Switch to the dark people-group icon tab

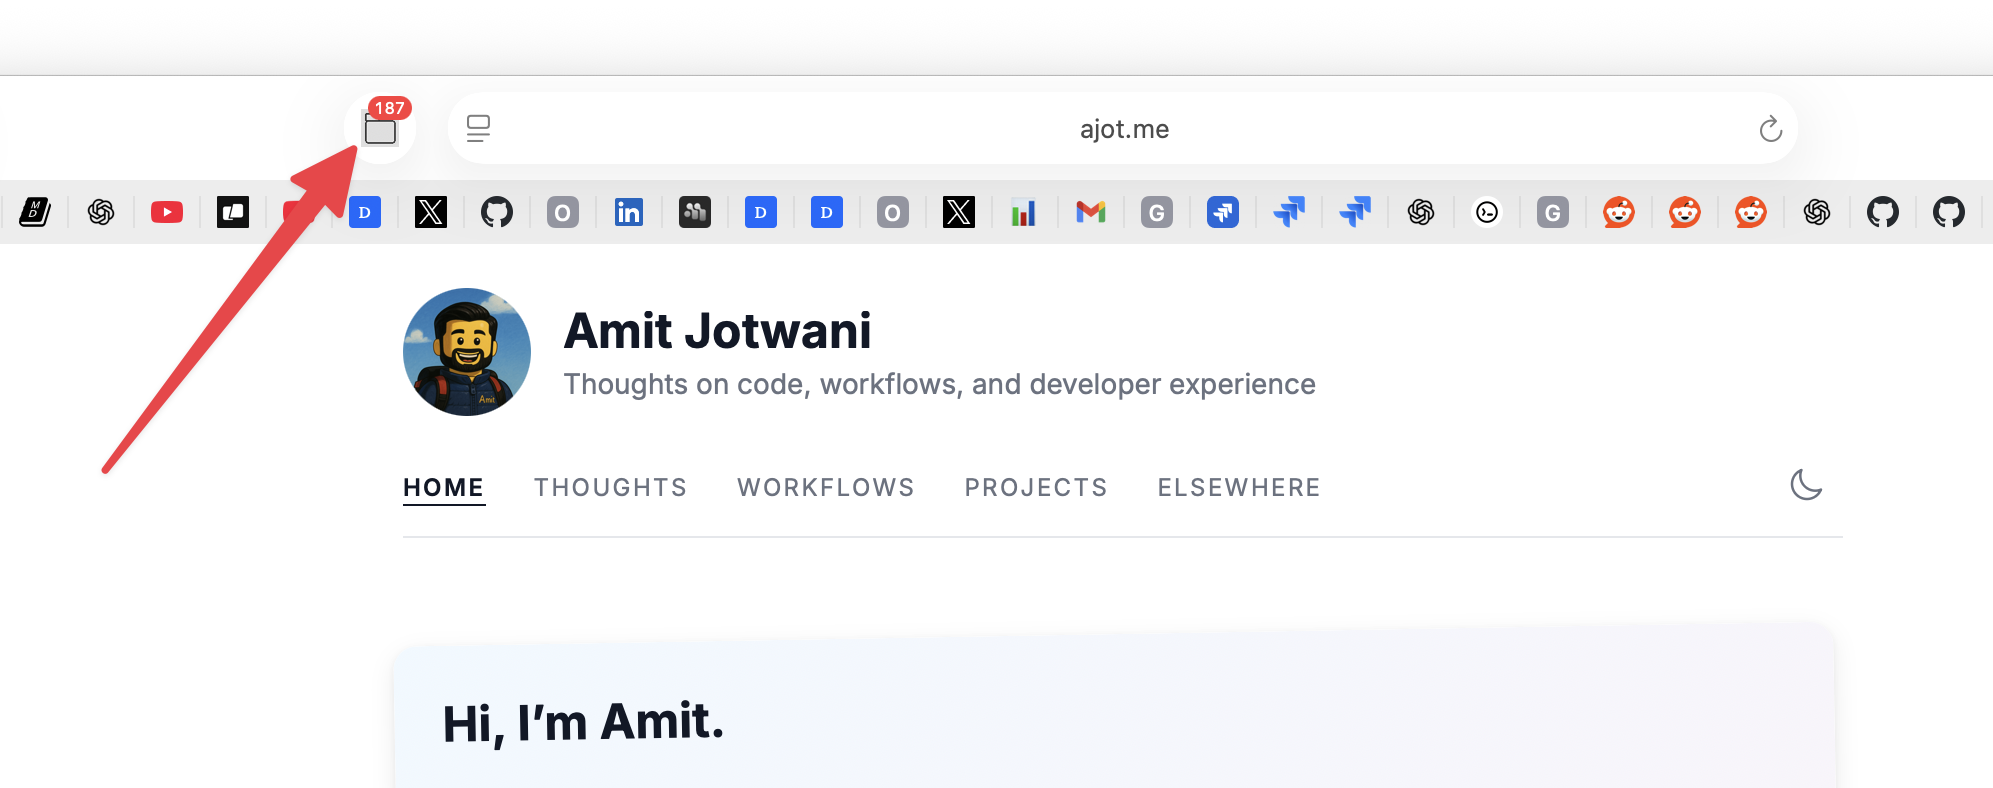click(x=695, y=212)
